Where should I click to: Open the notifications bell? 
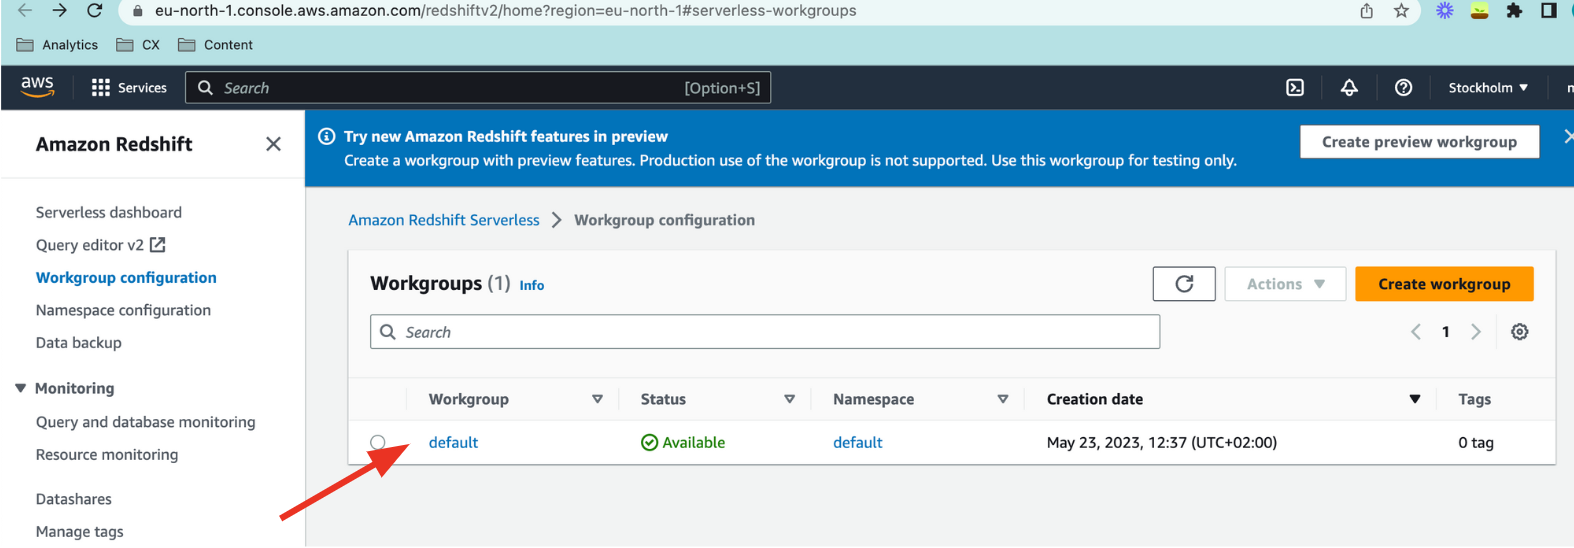tap(1349, 88)
